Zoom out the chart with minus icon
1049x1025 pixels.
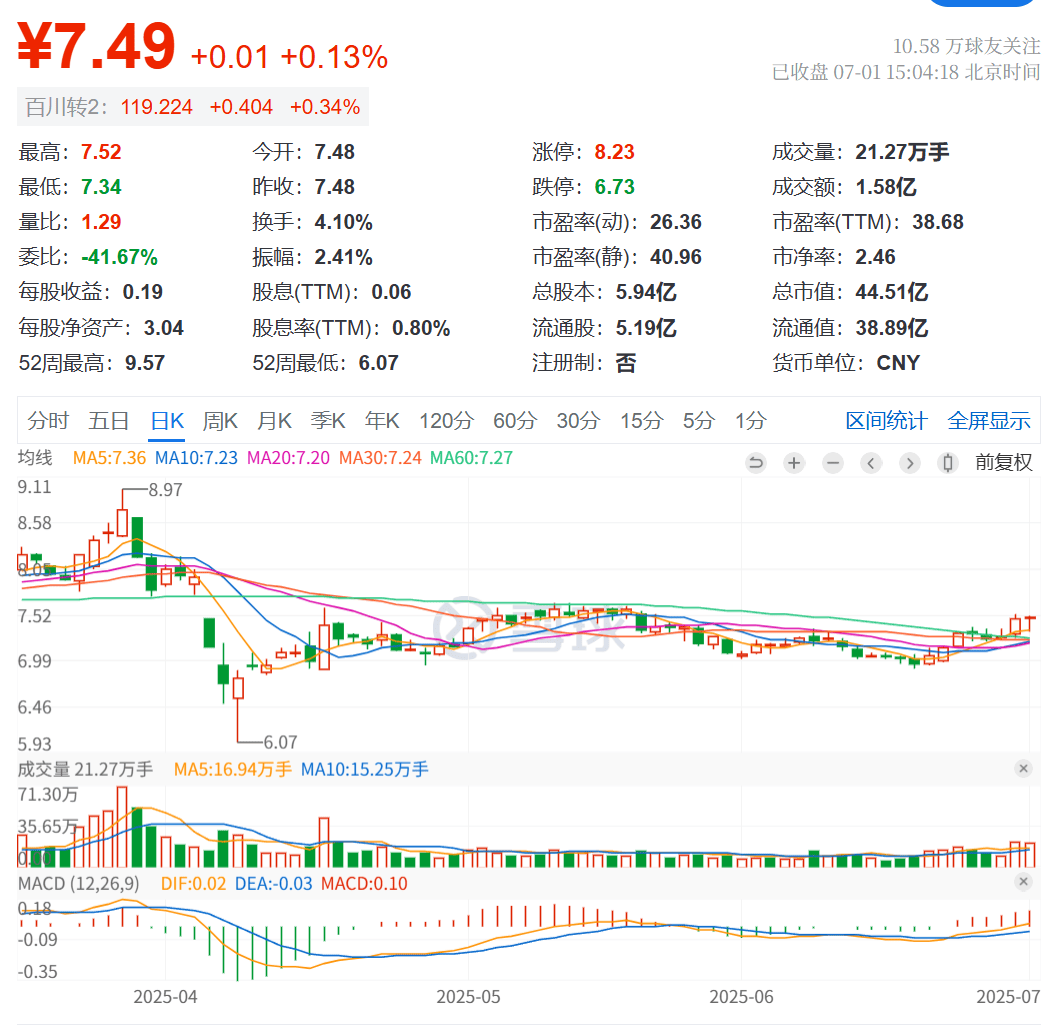tap(833, 462)
